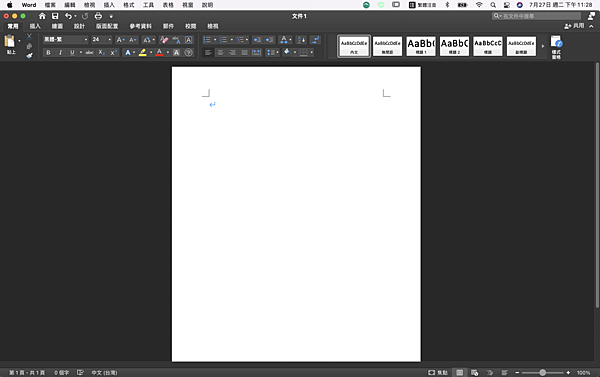Sort text A to Z icon
The width and height of the screenshot is (600, 377).
(302, 40)
